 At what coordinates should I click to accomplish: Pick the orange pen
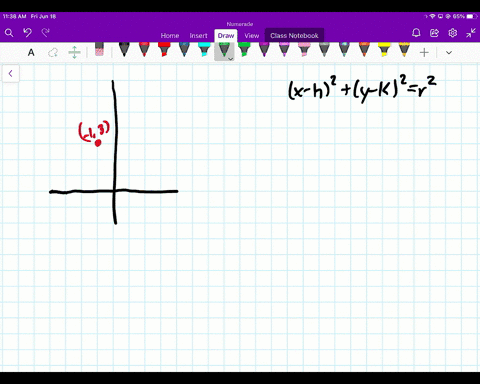(364, 49)
